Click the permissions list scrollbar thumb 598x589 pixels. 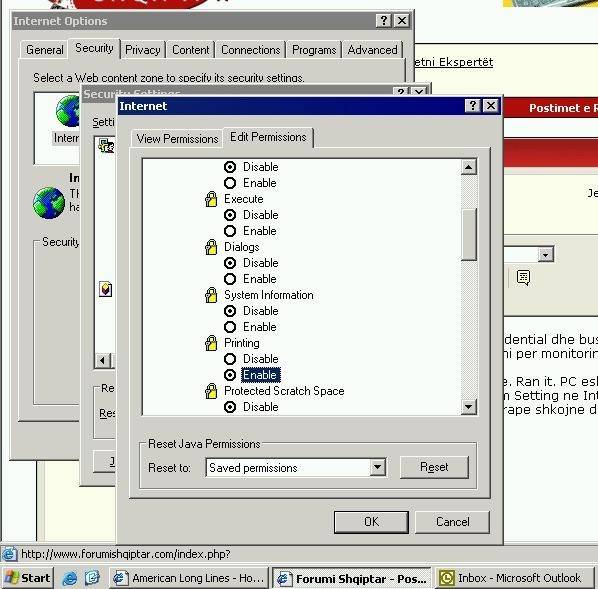[468, 235]
